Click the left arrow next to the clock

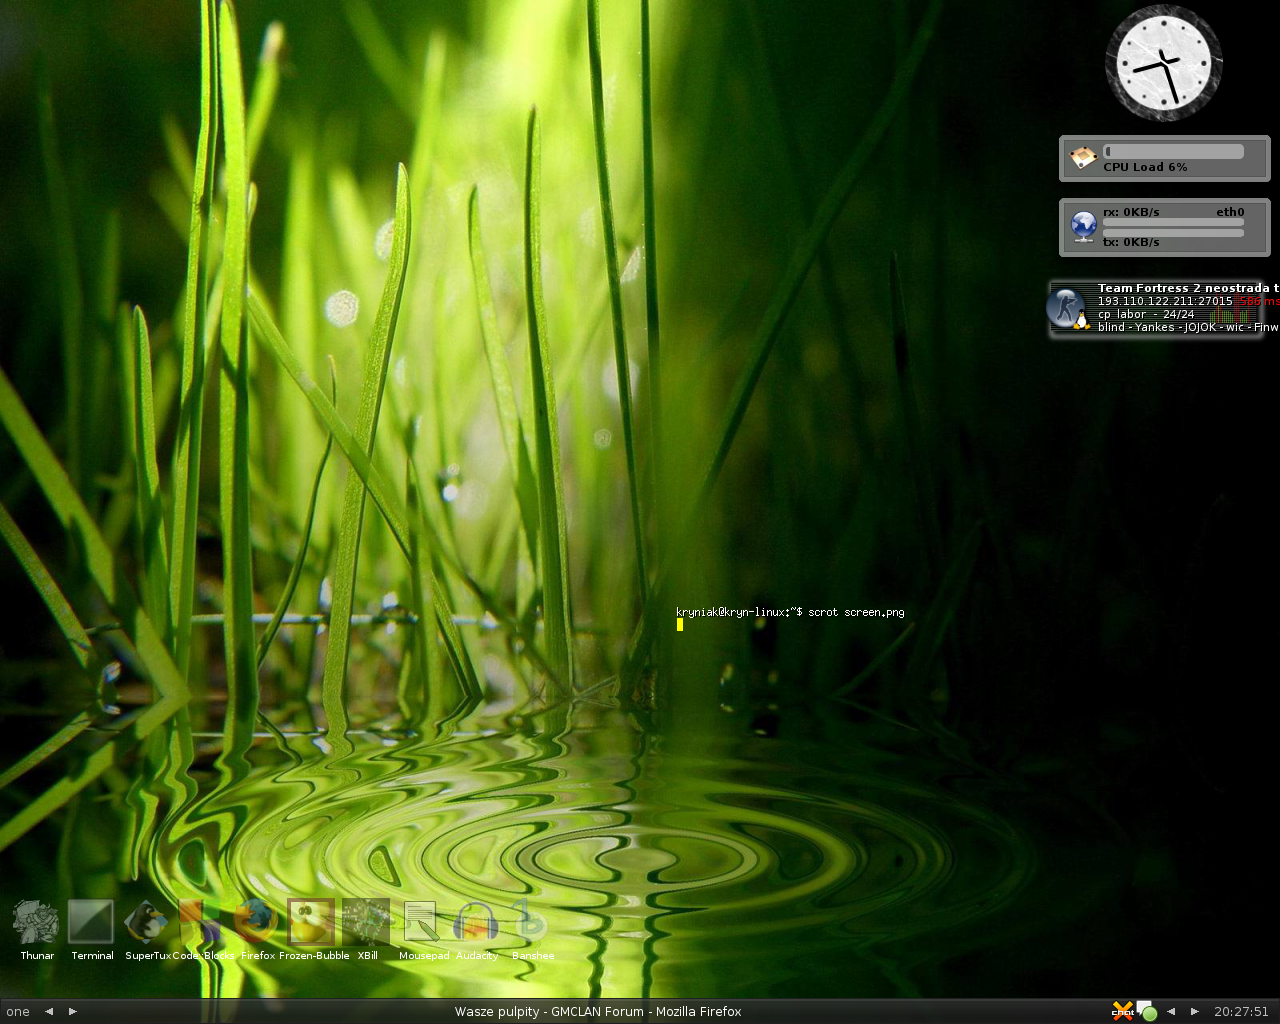(1171, 1011)
